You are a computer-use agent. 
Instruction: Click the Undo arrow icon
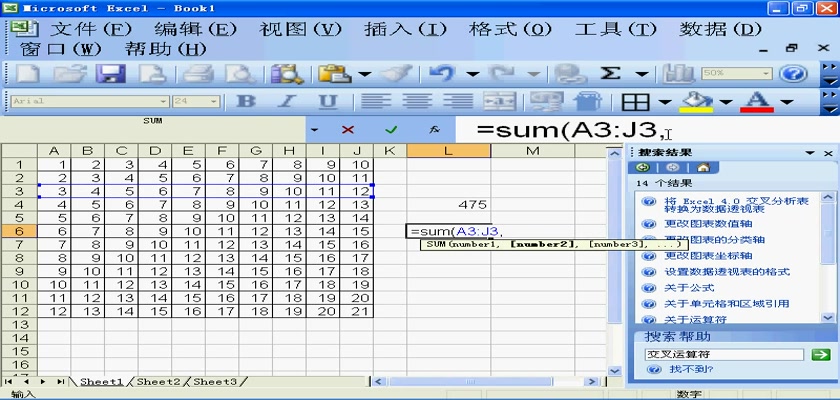pos(443,74)
